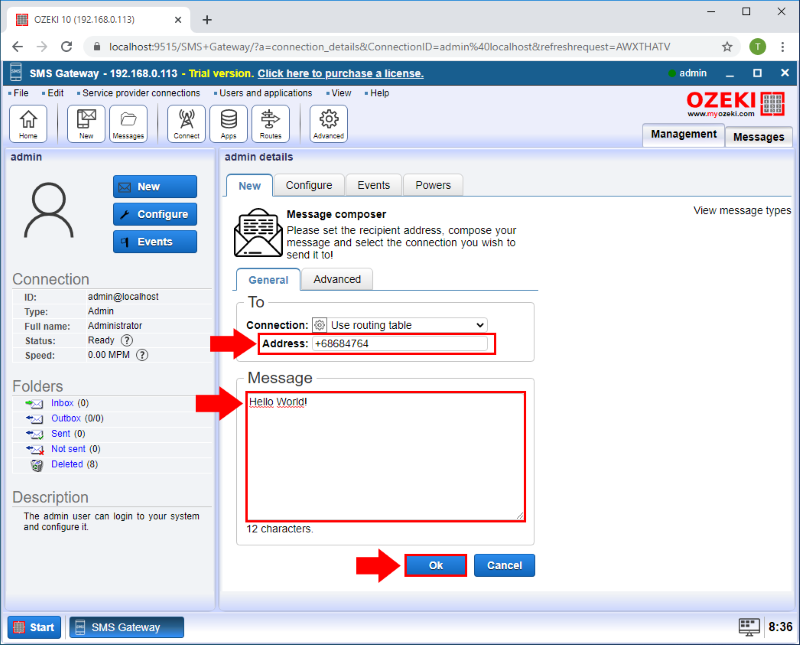Click the browser URL address bar
Viewport: 800px width, 645px height.
pos(389,47)
